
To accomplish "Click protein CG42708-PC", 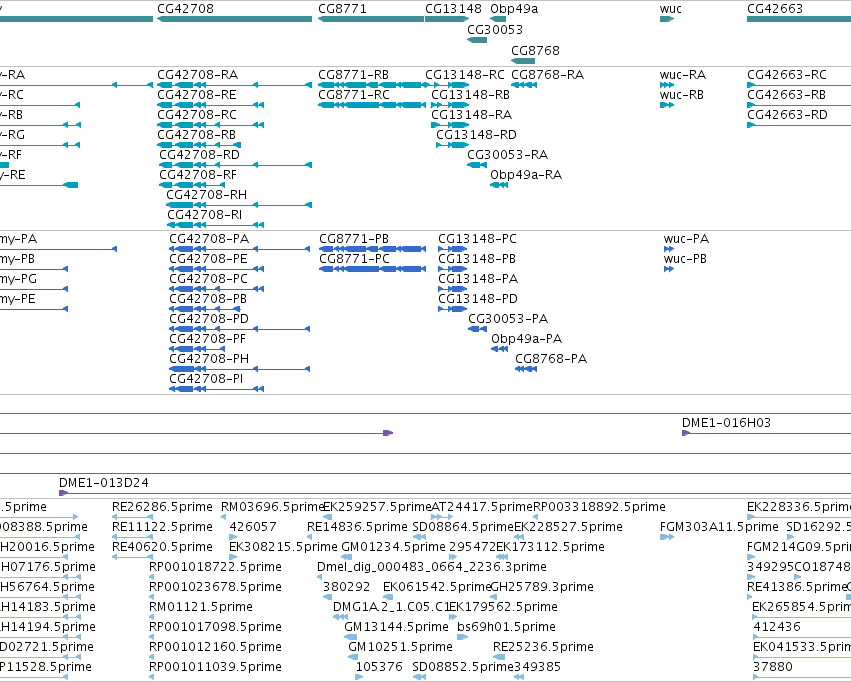I will (208, 279).
